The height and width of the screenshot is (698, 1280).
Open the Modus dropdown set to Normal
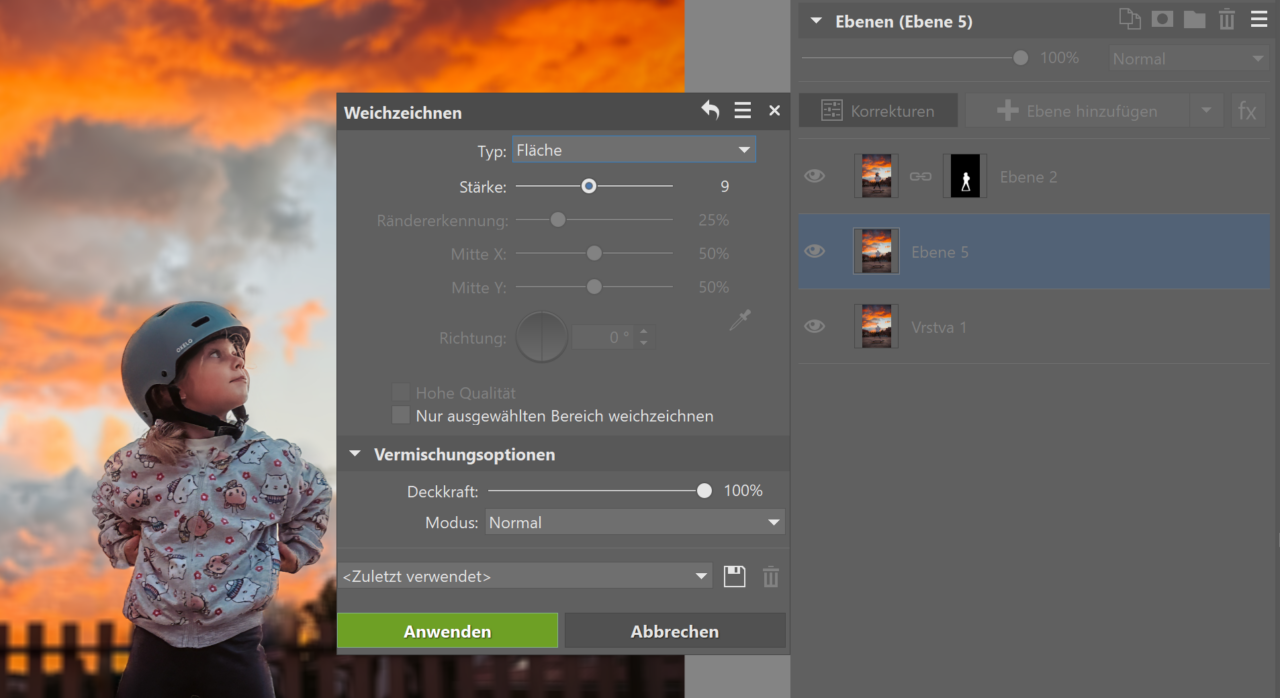click(635, 522)
